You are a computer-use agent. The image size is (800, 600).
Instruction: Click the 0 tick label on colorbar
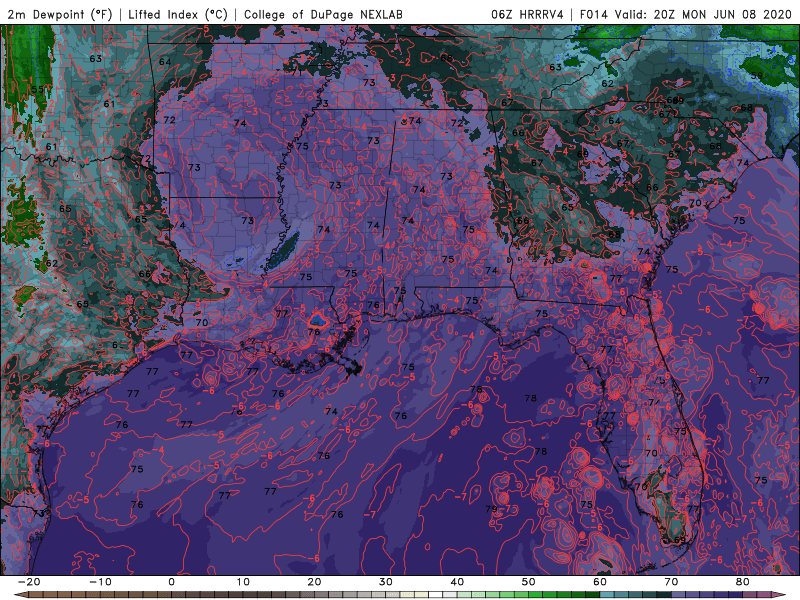point(171,582)
